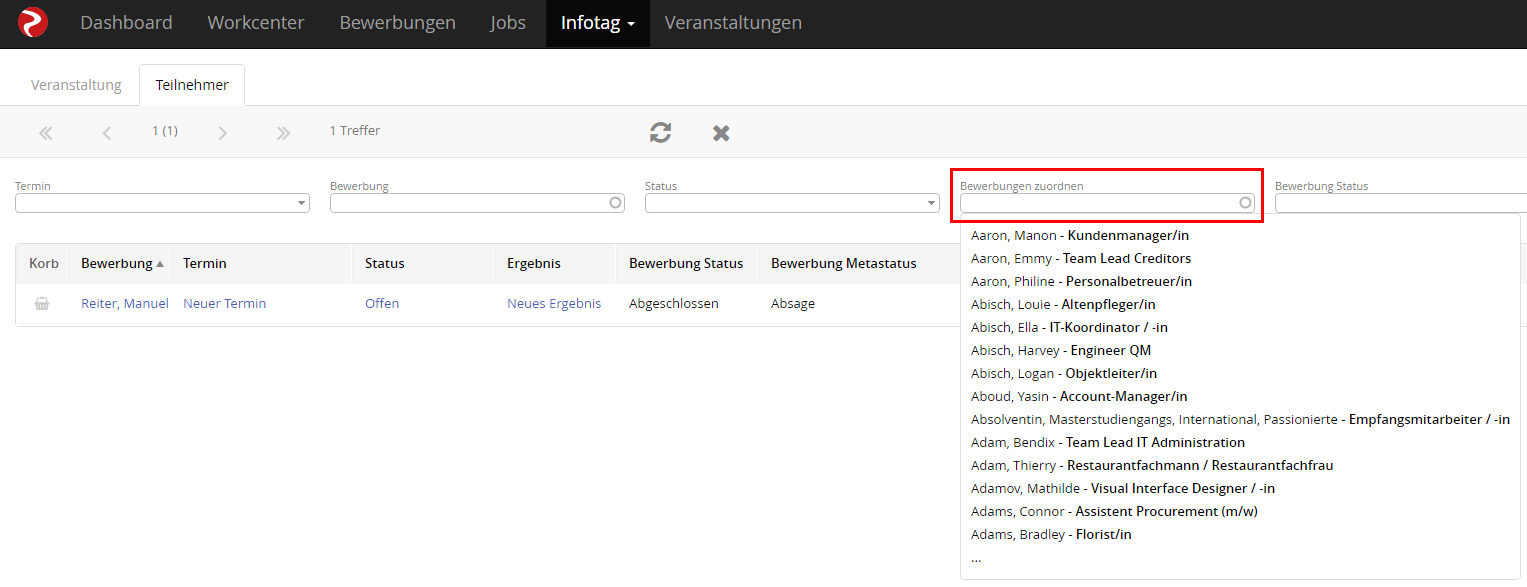Click Neuer Termin link
The image size is (1527, 587).
[x=225, y=304]
